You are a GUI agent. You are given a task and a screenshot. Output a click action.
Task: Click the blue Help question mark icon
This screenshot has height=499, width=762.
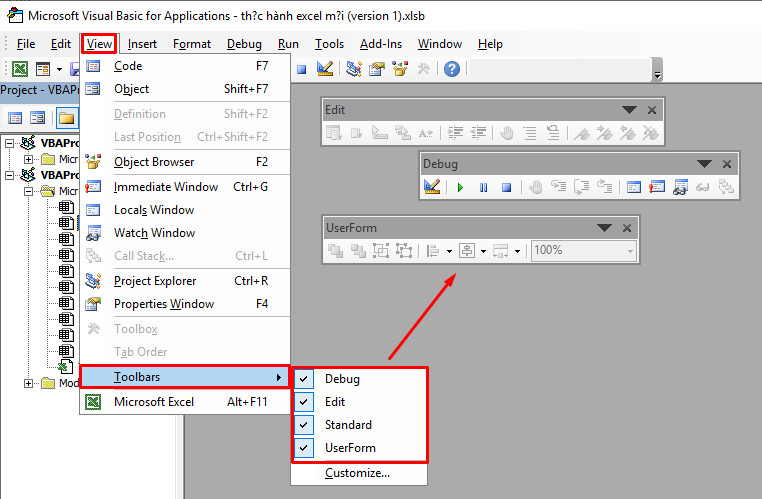coord(451,69)
